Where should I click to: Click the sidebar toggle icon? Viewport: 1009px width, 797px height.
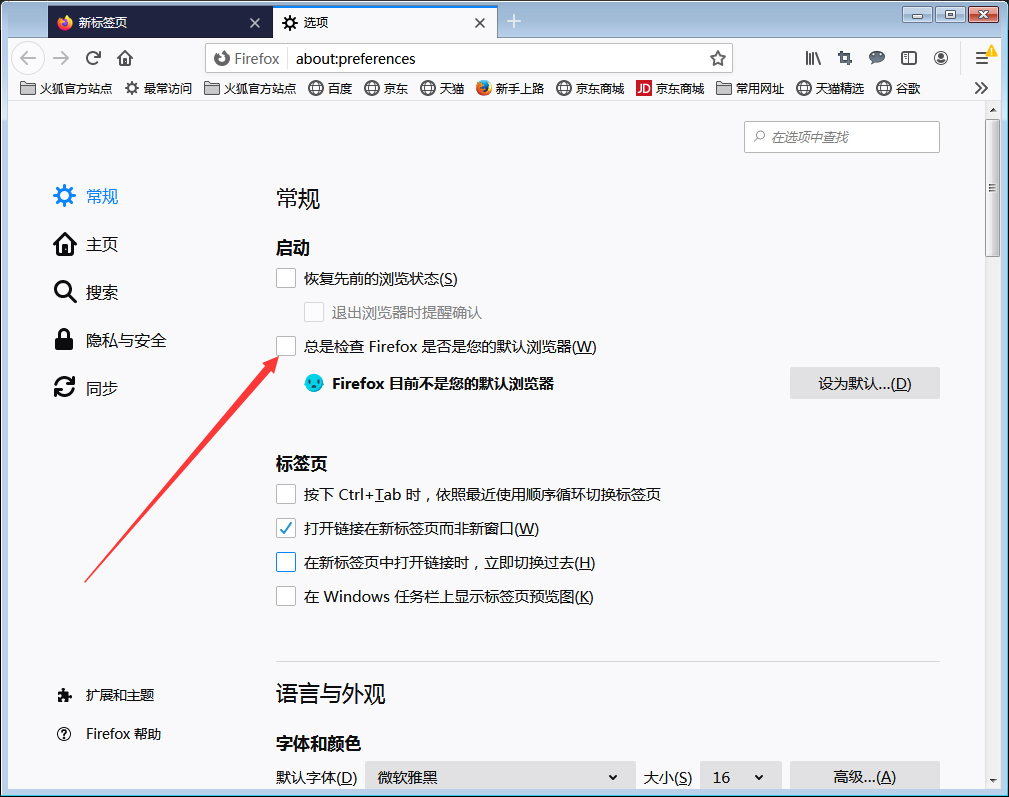coord(908,58)
